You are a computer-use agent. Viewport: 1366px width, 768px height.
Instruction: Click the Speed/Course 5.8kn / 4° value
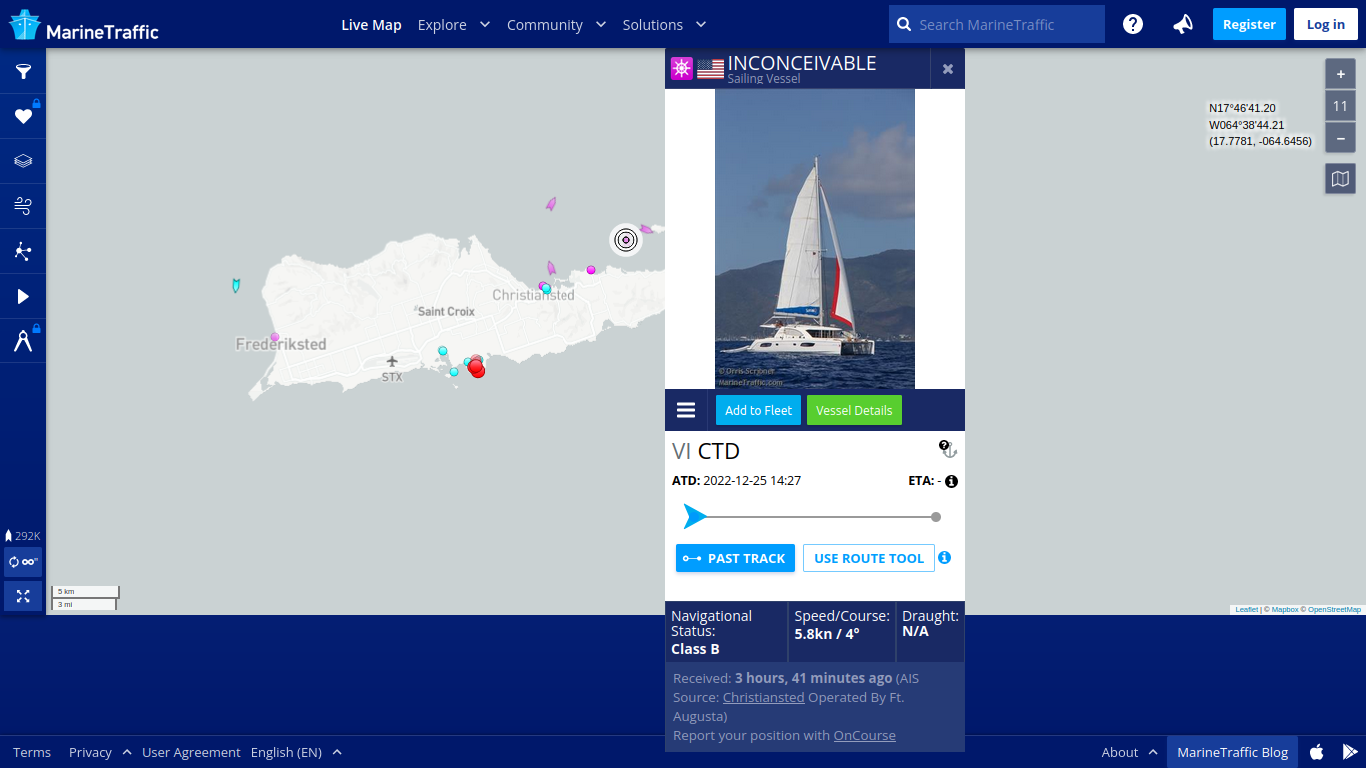pyautogui.click(x=827, y=634)
